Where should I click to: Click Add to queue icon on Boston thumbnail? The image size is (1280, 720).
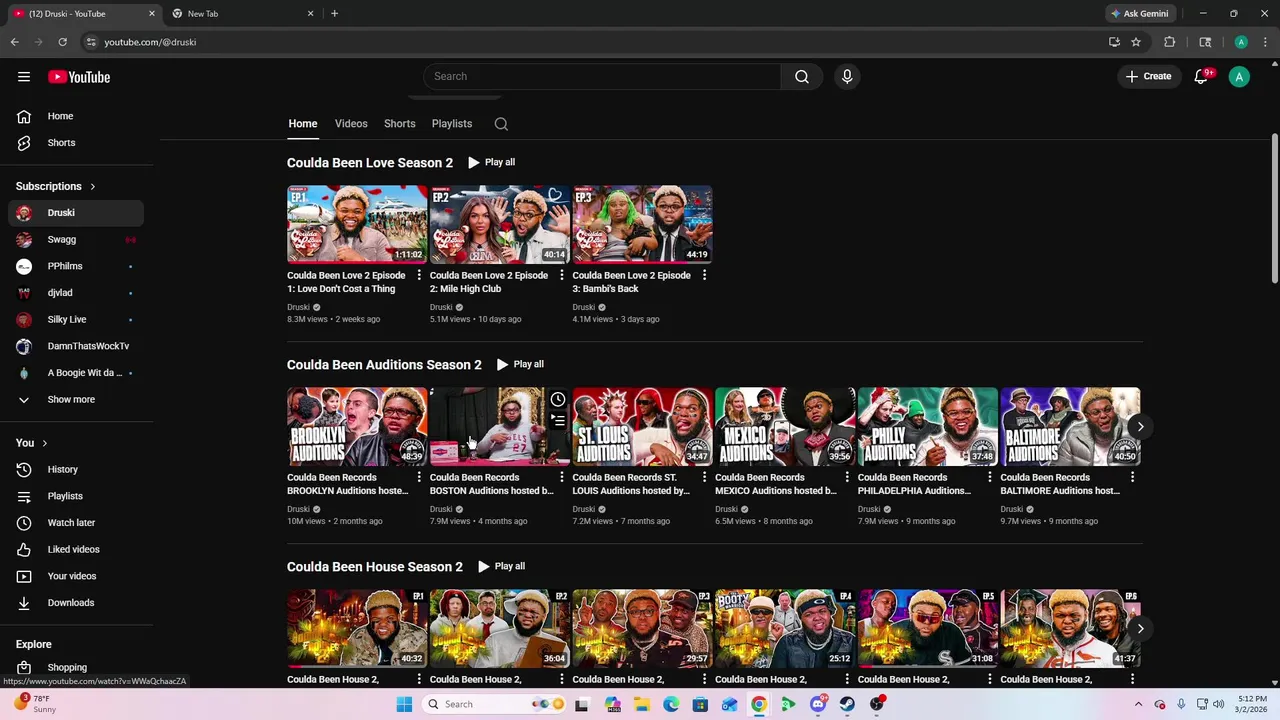pos(558,421)
